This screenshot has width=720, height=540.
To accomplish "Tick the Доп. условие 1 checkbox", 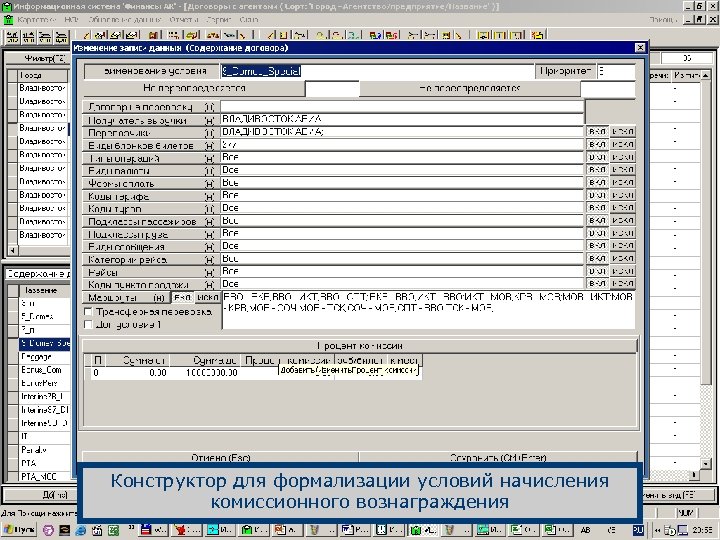I will pyautogui.click(x=88, y=325).
